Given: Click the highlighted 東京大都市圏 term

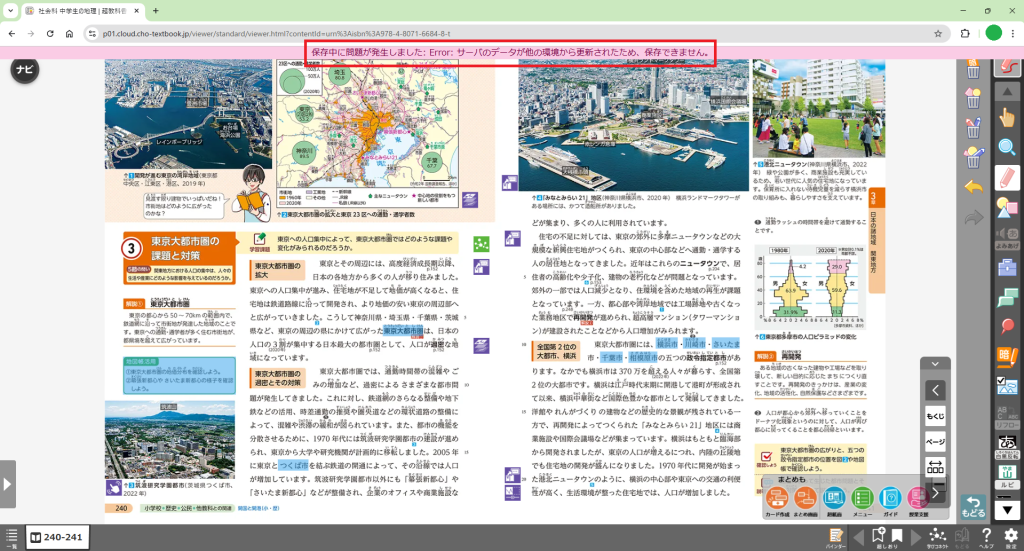Looking at the screenshot, I should point(403,331).
